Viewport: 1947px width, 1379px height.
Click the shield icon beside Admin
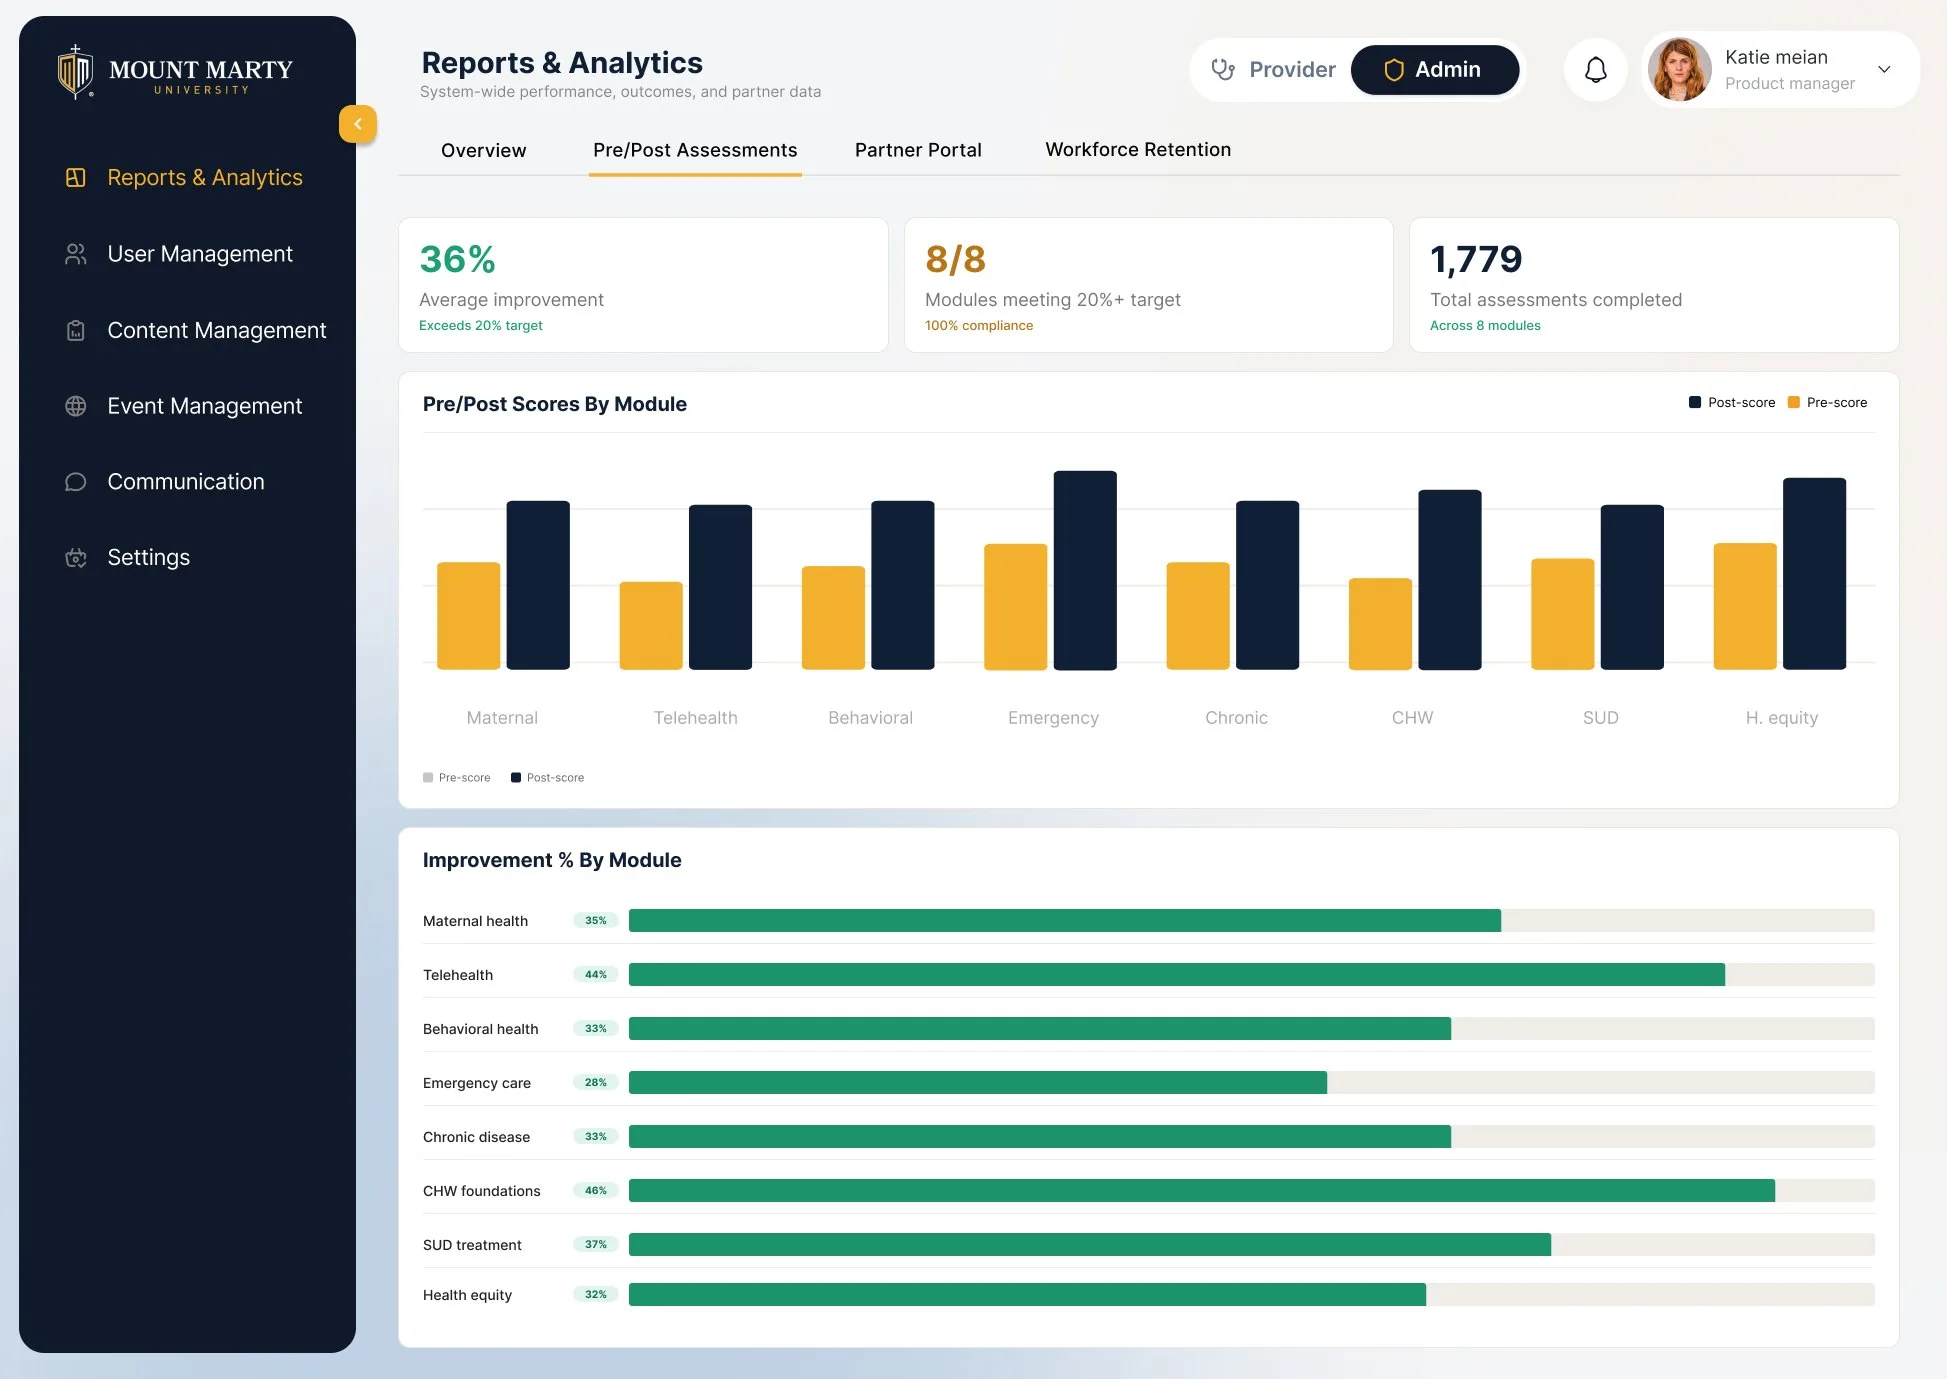1393,70
